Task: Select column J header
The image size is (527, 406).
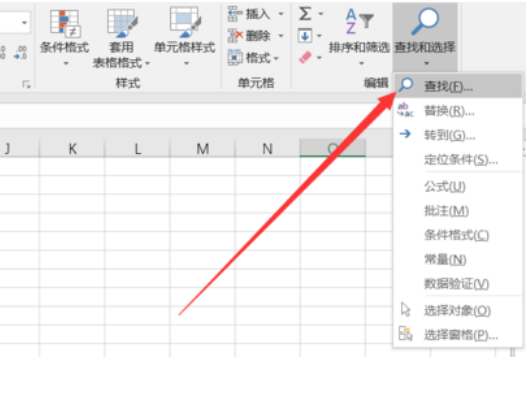Action: click(19, 148)
